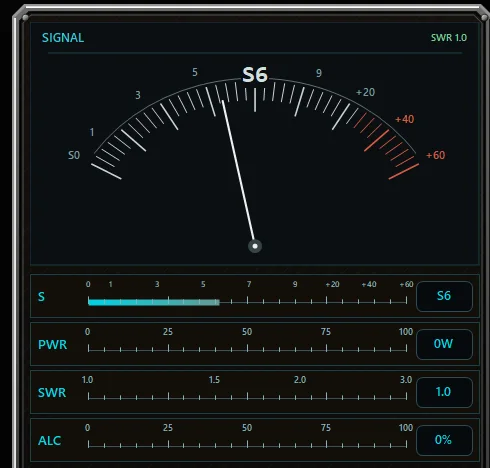Click the ALC row label

[x=49, y=441]
